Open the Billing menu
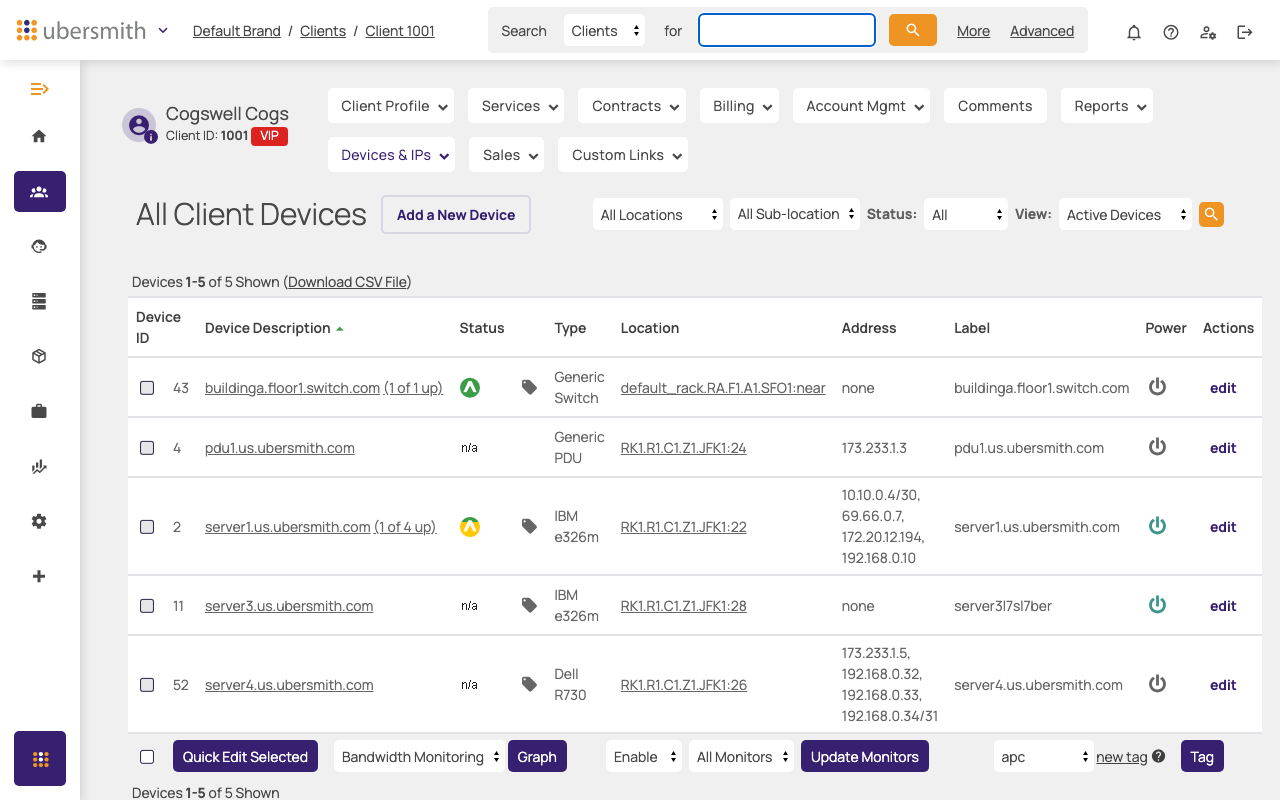This screenshot has height=800, width=1280. (739, 106)
